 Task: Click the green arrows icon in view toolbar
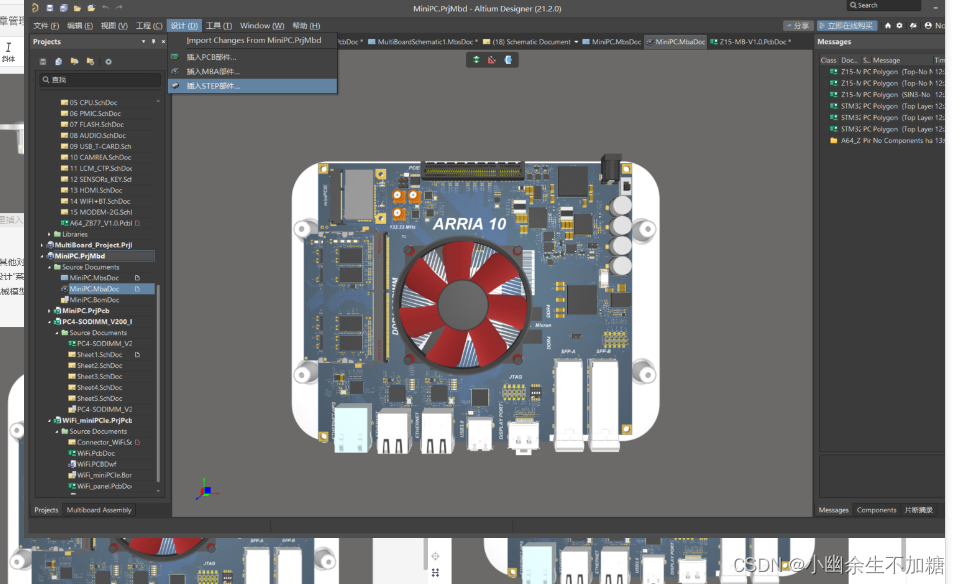(476, 60)
